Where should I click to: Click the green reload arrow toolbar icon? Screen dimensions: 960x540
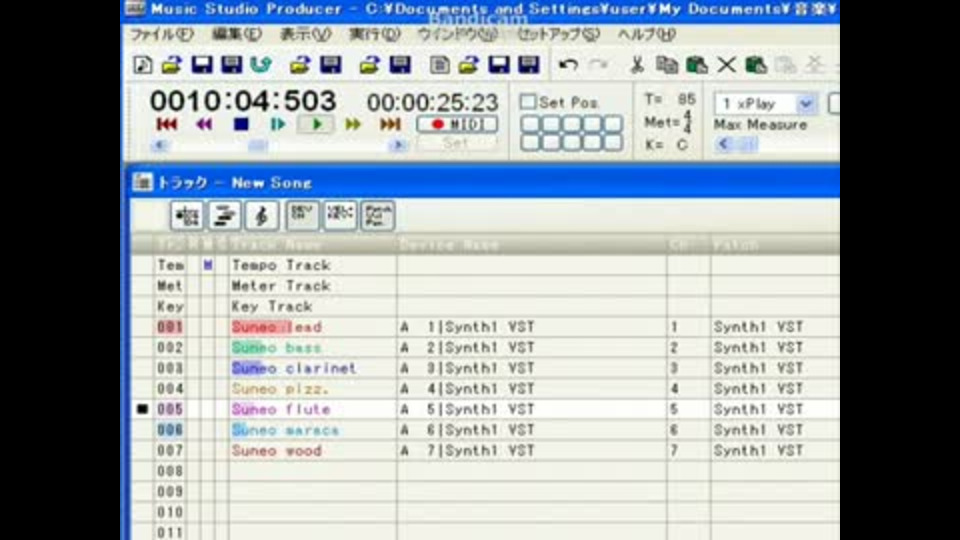(261, 64)
